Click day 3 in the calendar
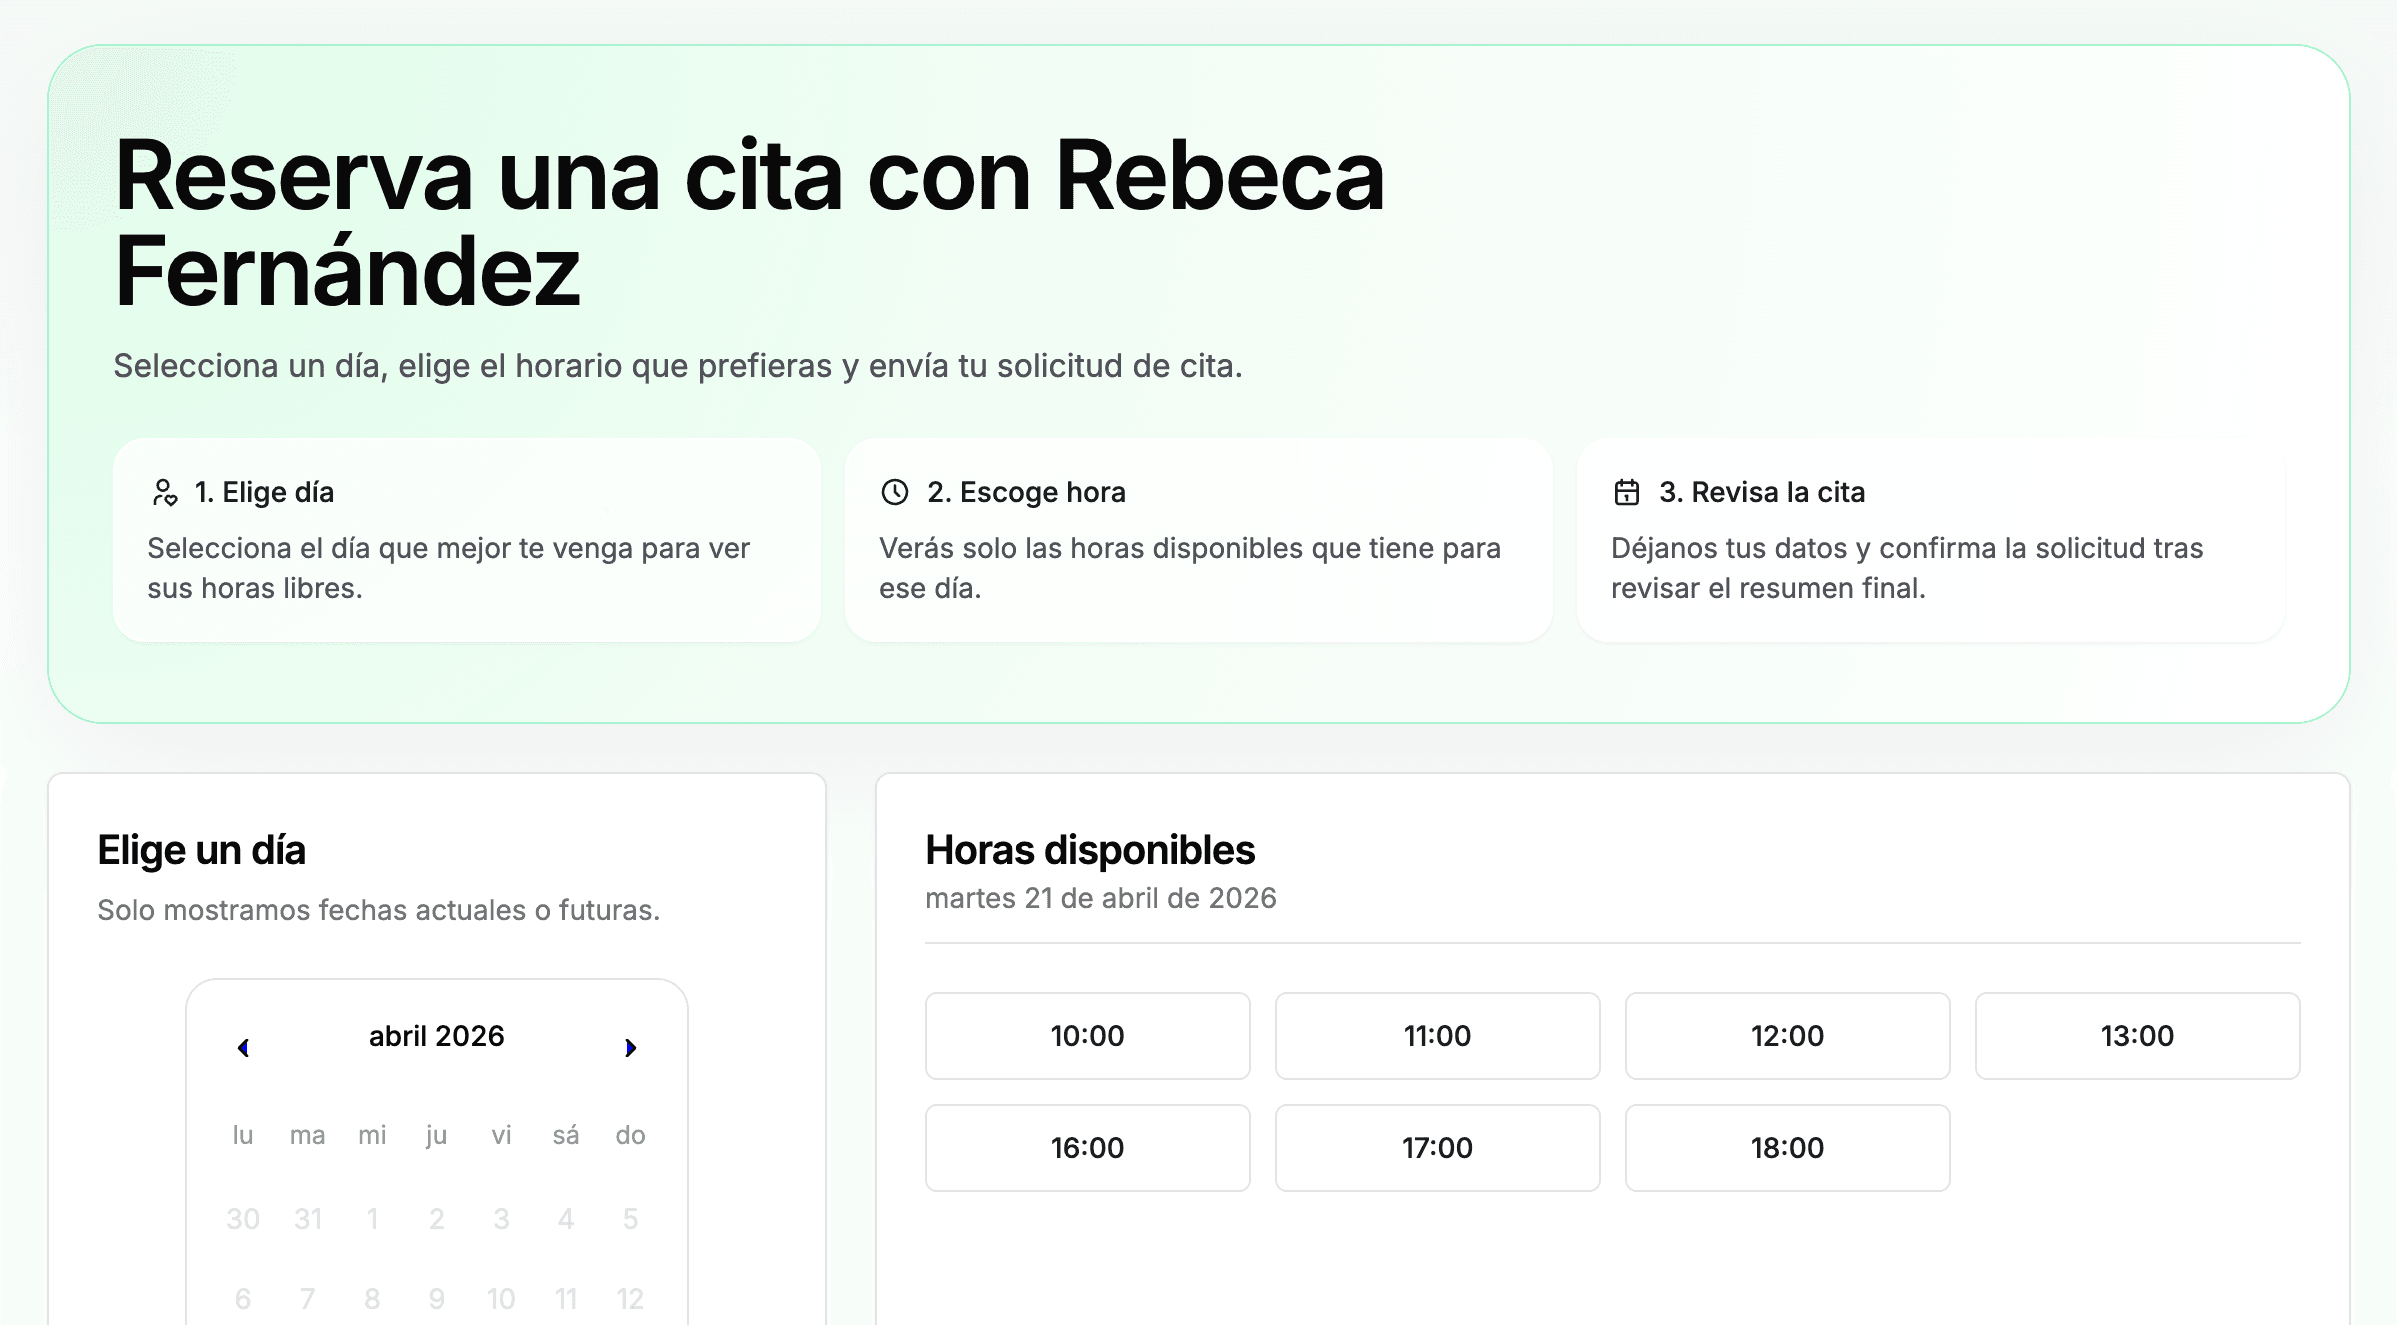This screenshot has width=2397, height=1325. 501,1219
